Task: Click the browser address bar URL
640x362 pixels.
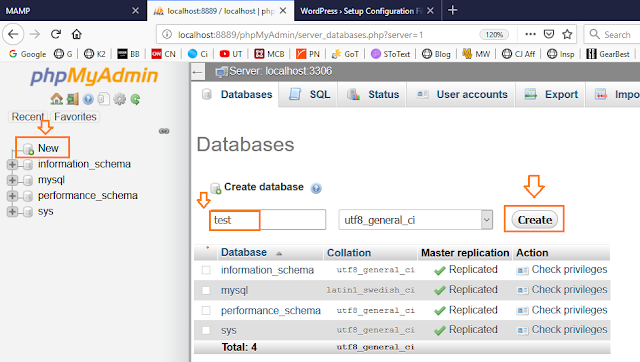Action: pos(300,35)
